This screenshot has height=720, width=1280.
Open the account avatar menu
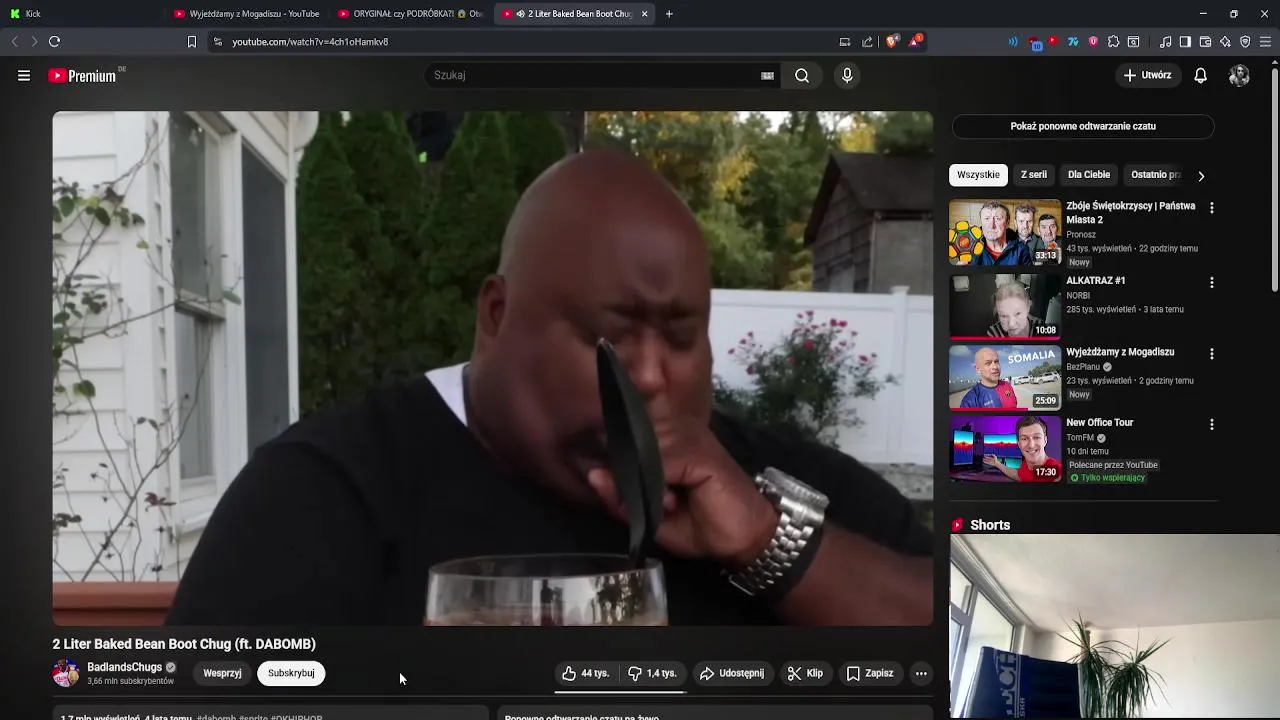click(1239, 75)
